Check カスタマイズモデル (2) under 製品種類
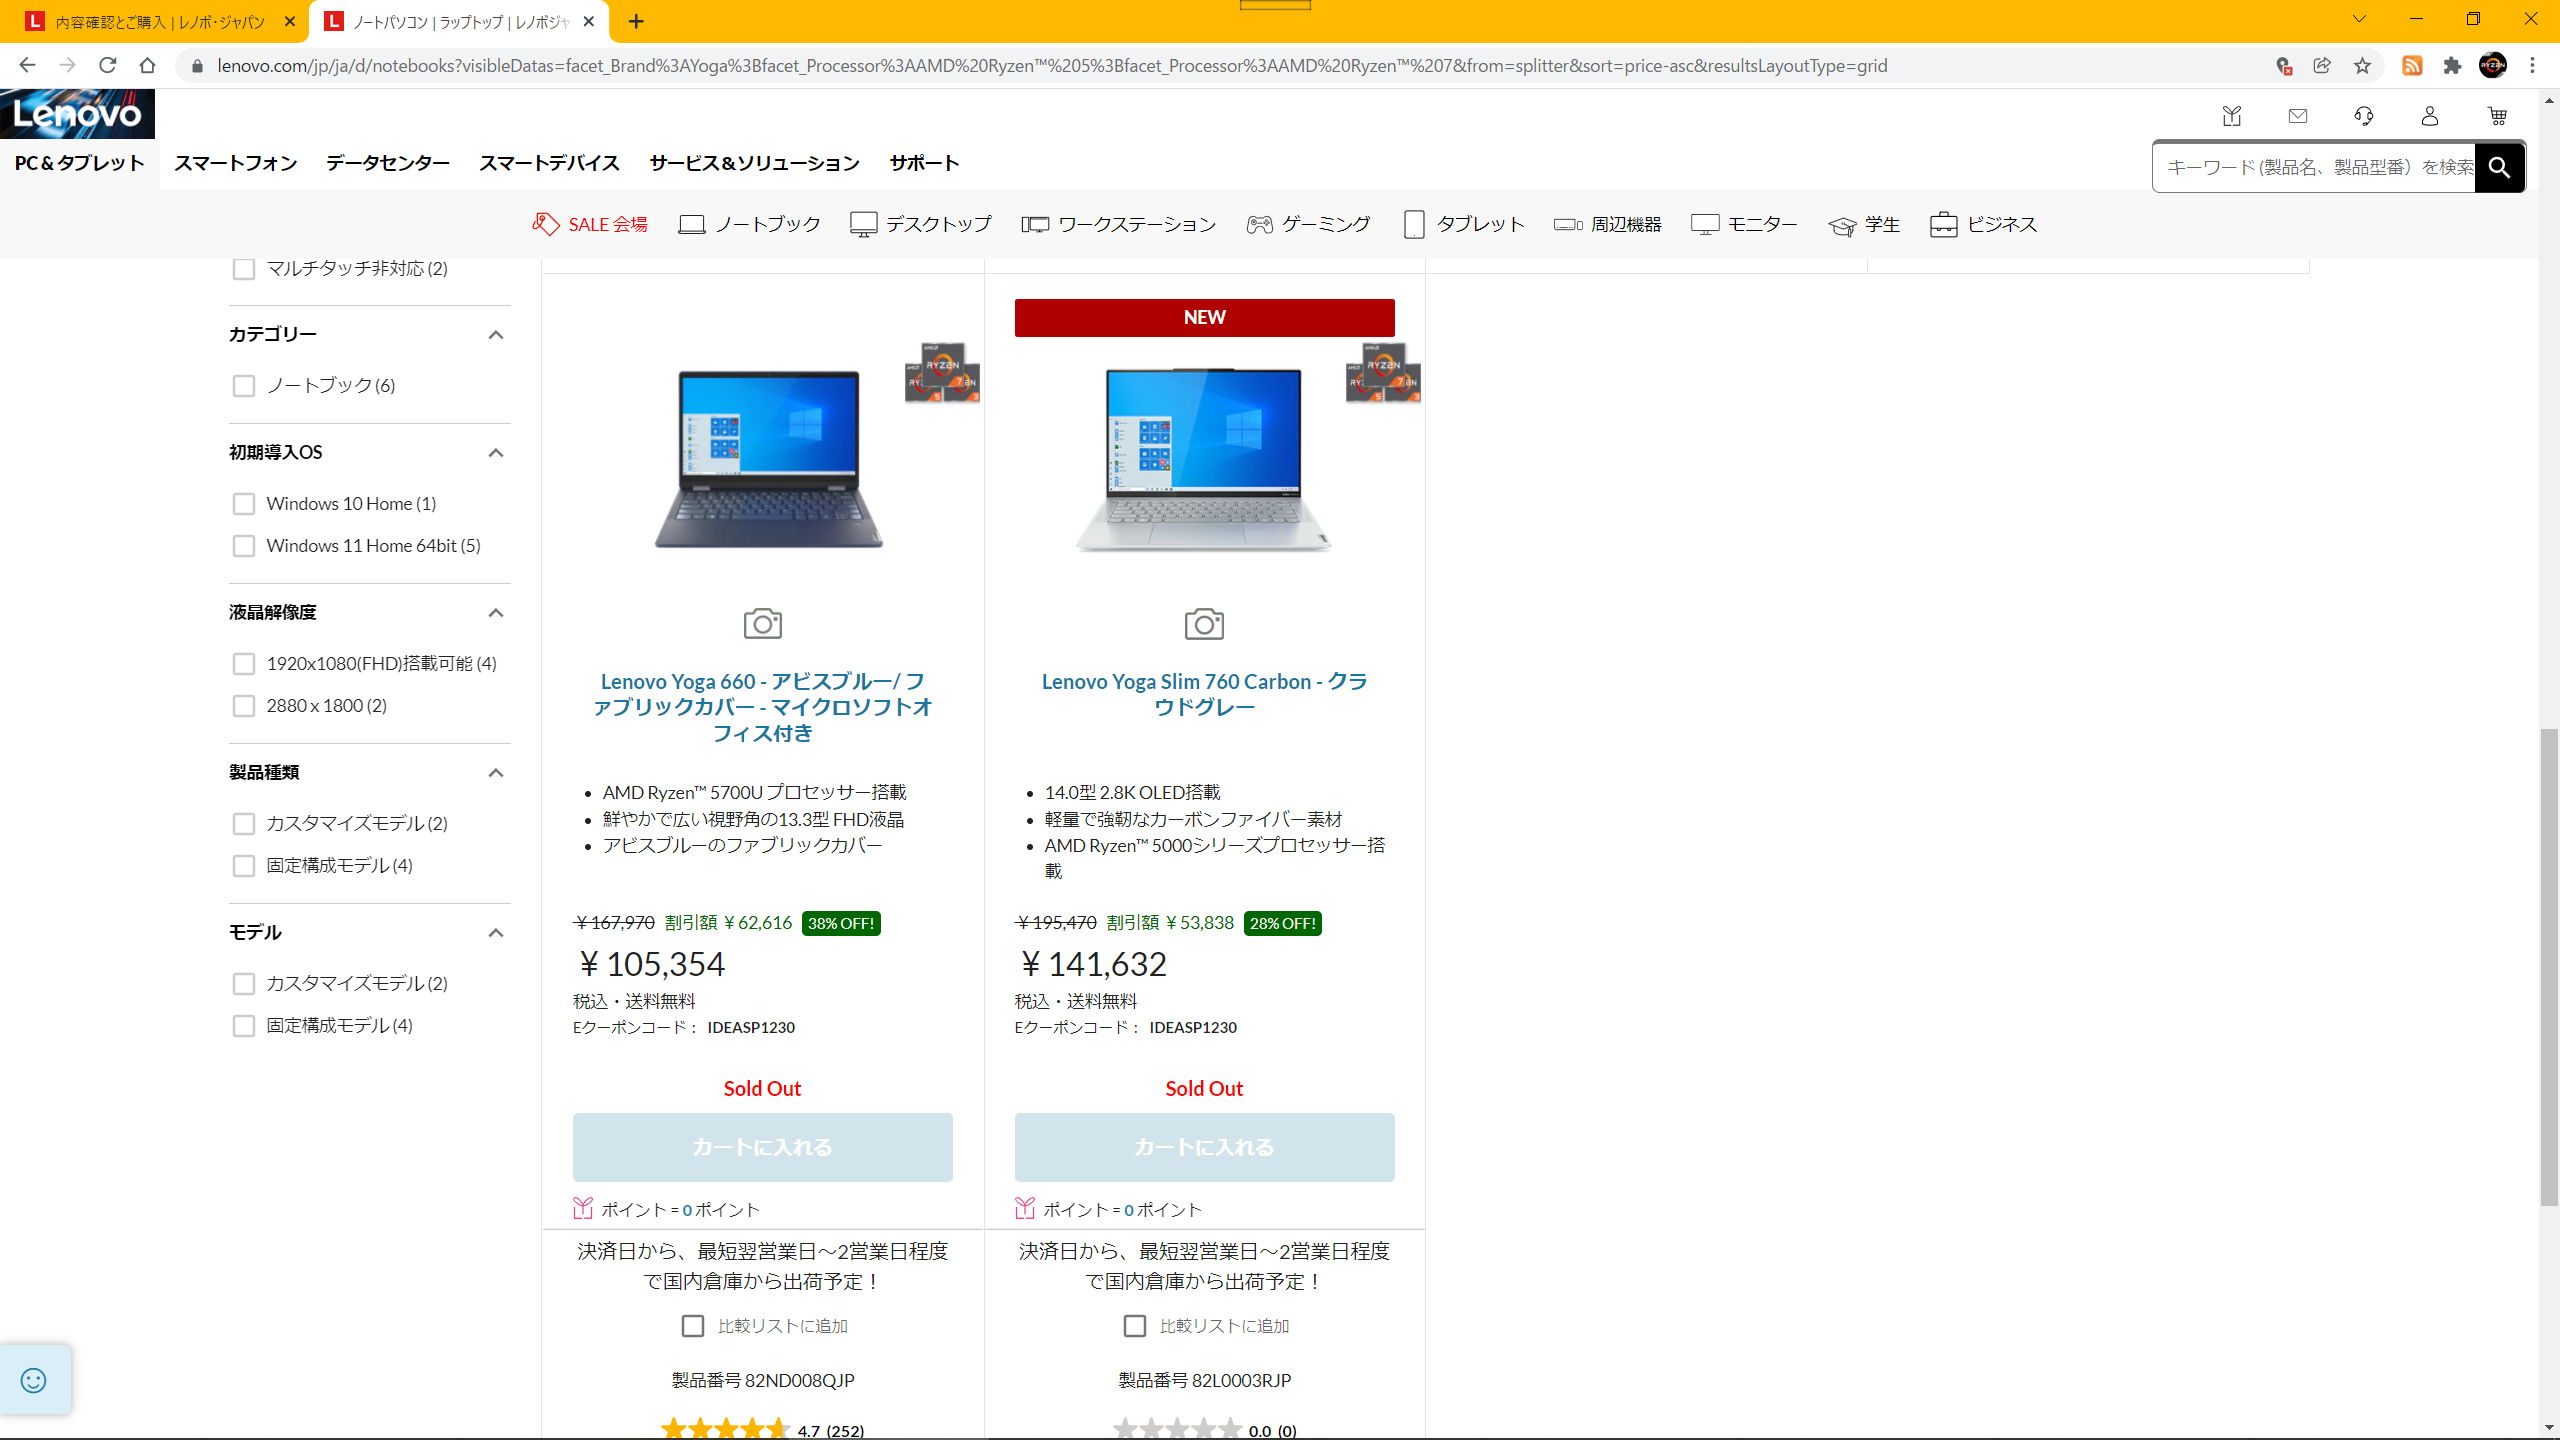The image size is (2560, 1440). tap(244, 824)
